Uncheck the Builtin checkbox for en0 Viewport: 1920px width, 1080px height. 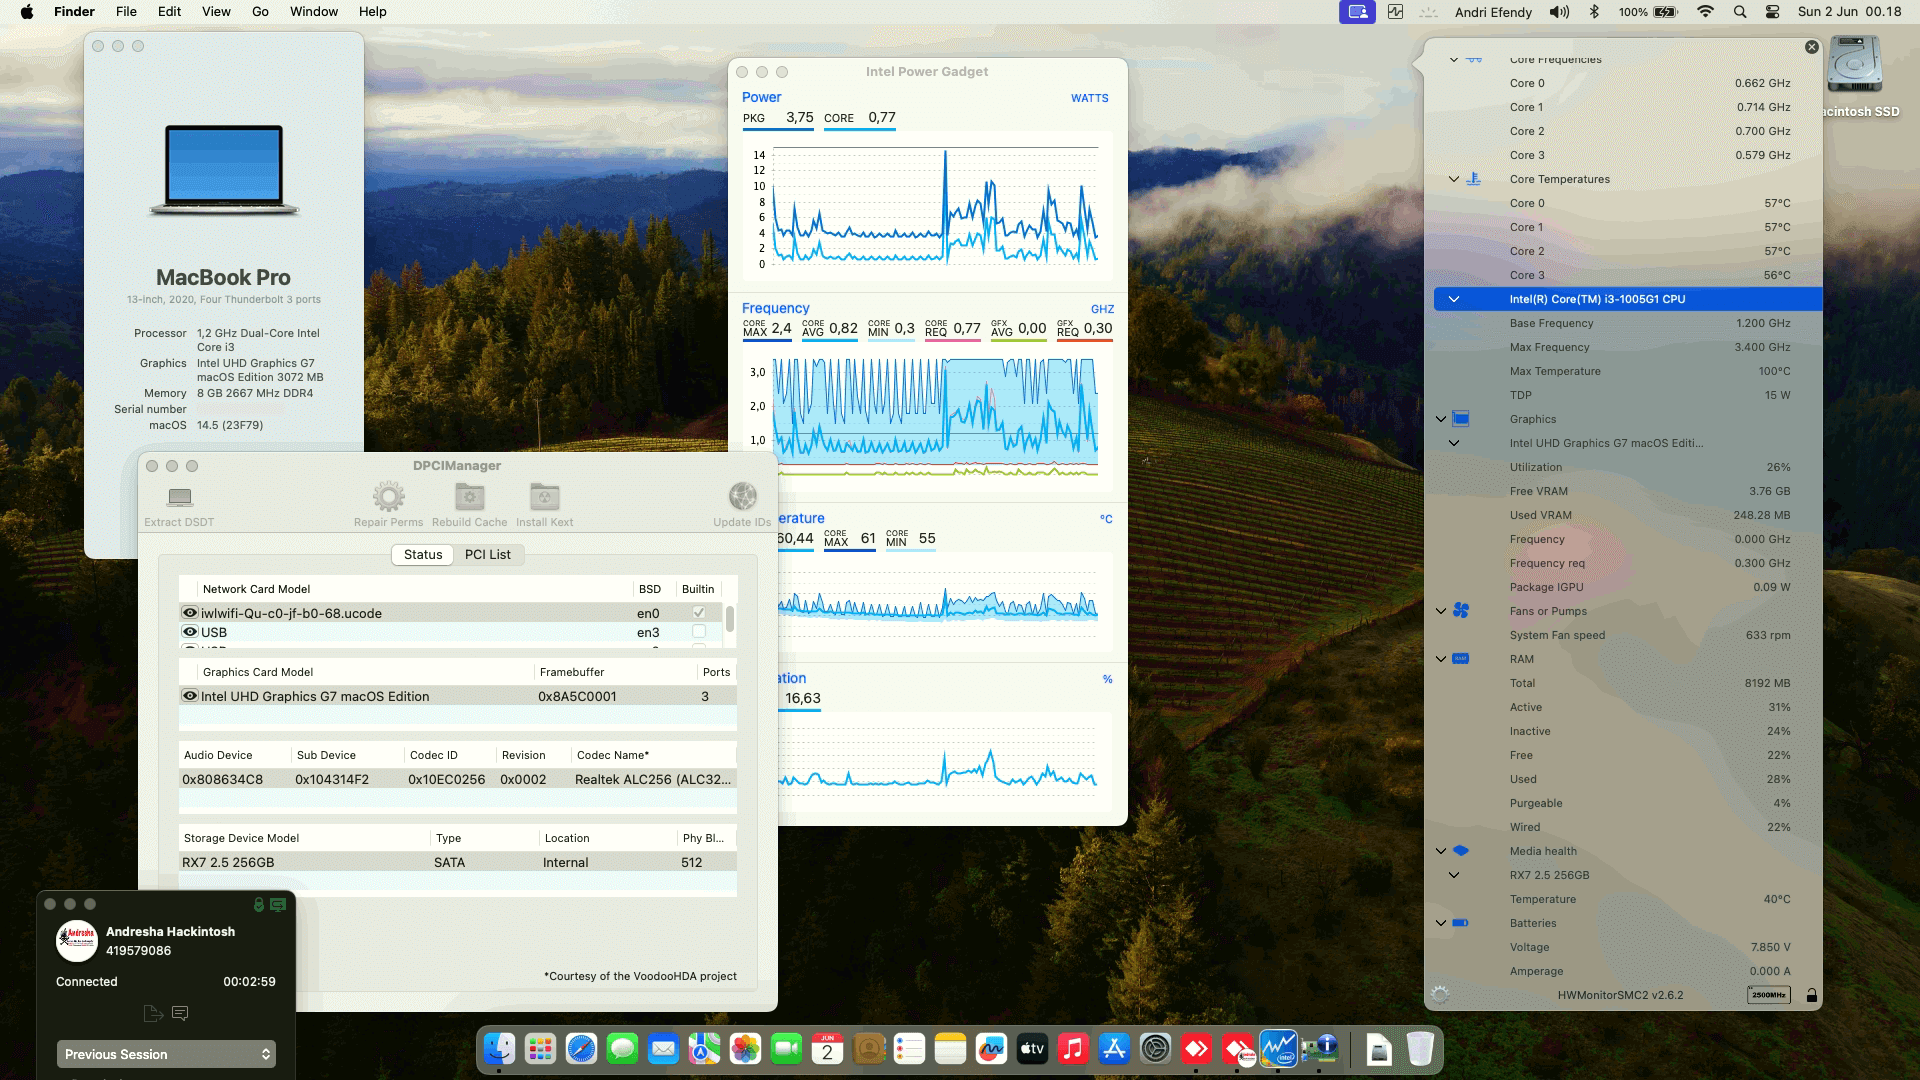pos(699,612)
